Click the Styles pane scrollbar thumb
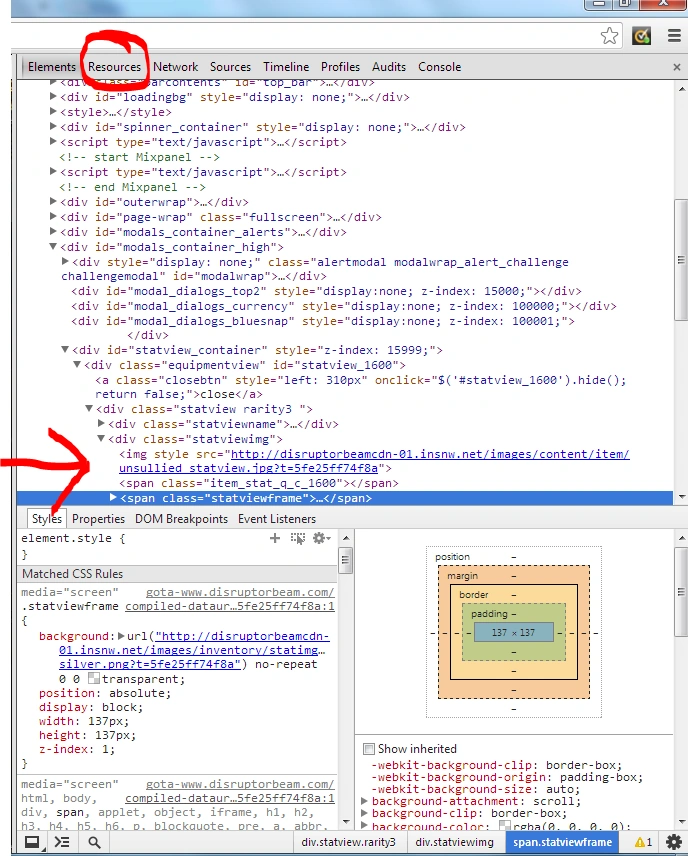688x856 pixels. tap(345, 561)
